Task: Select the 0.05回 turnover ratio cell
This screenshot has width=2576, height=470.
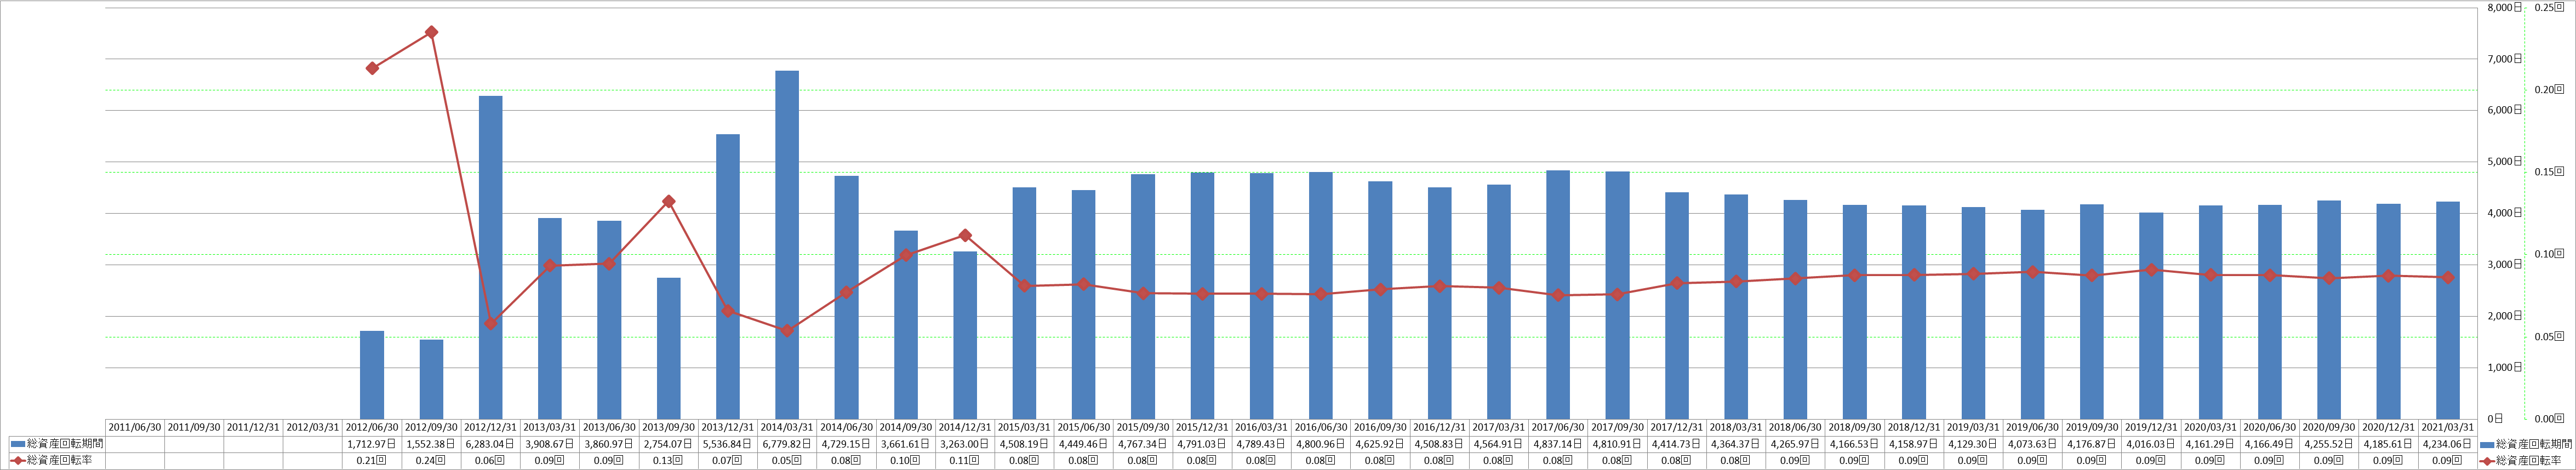Action: (x=787, y=460)
